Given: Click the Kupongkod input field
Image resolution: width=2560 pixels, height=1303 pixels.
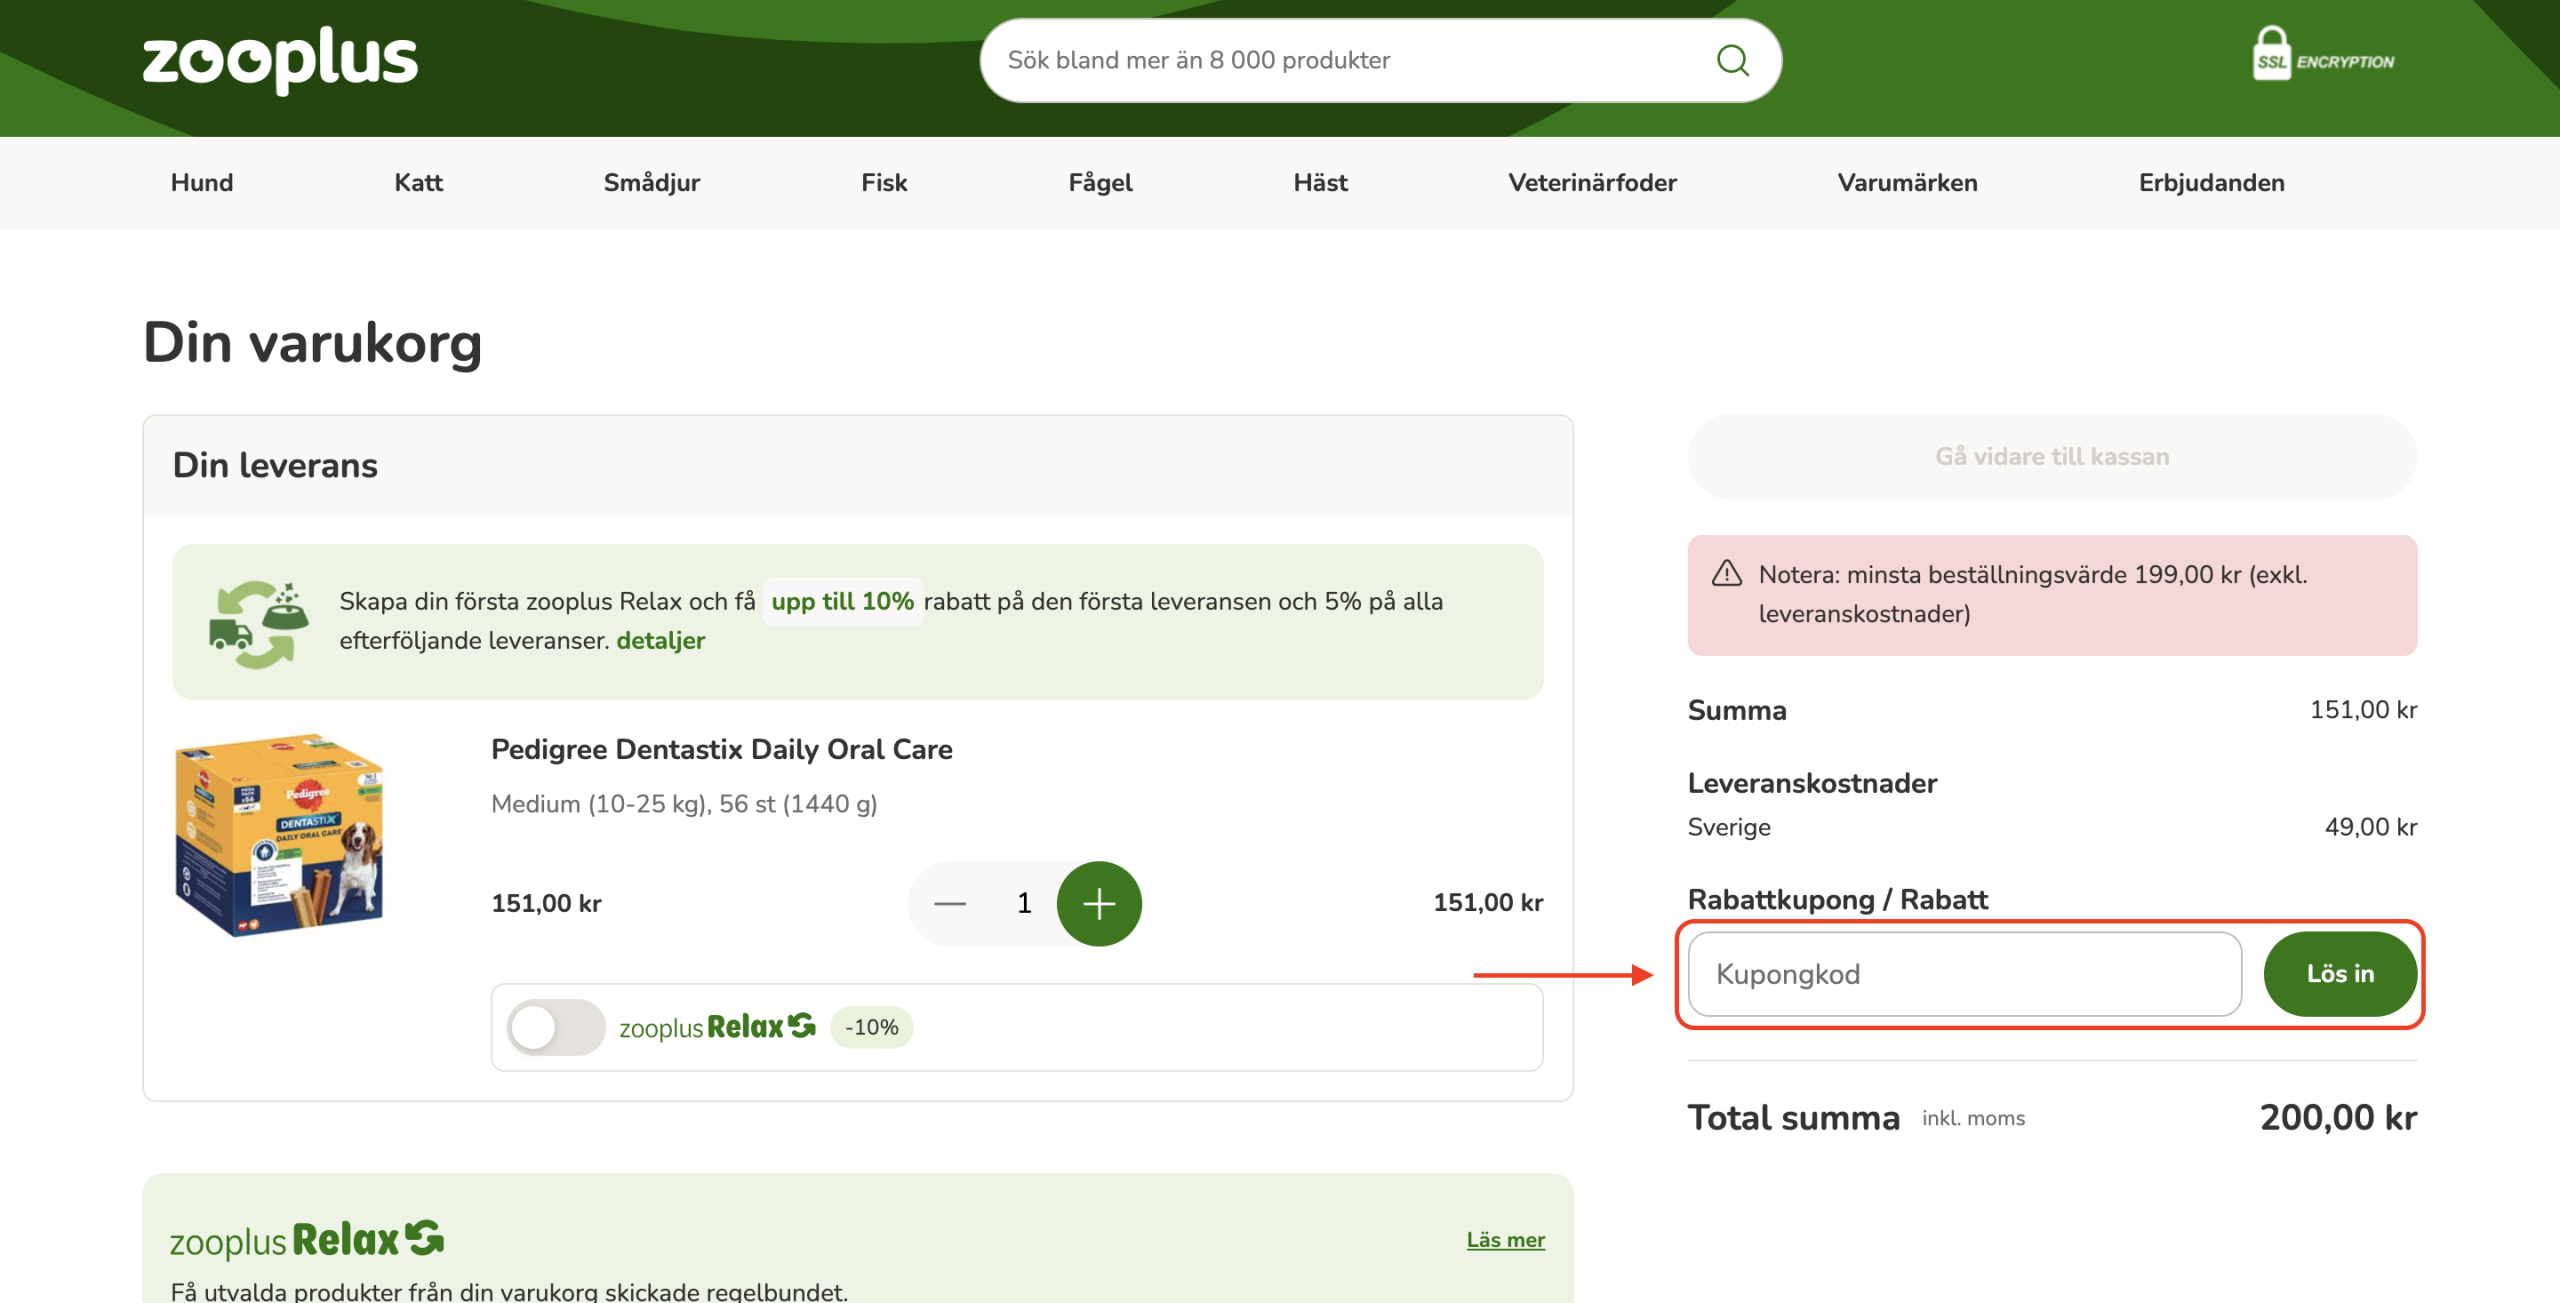Looking at the screenshot, I should tap(1964, 974).
